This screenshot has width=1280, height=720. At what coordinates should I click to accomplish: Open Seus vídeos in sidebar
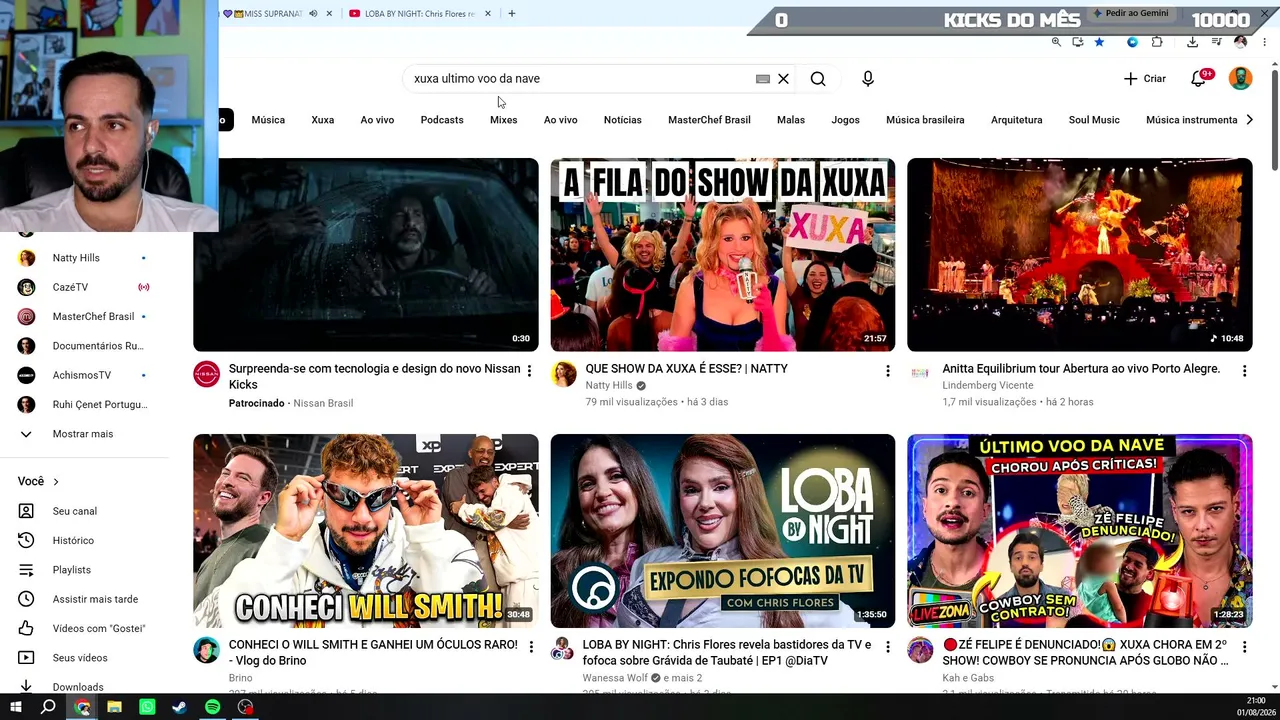(83, 658)
